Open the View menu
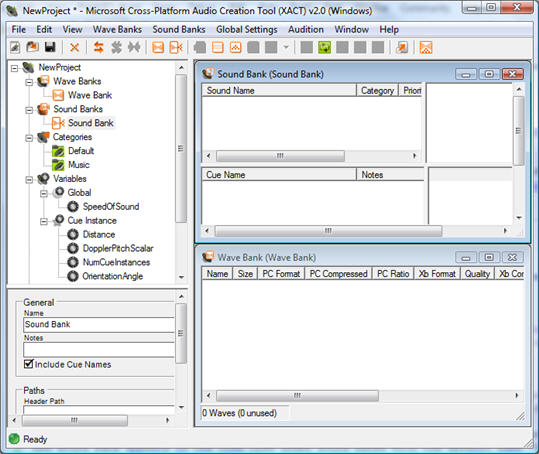 tap(72, 30)
